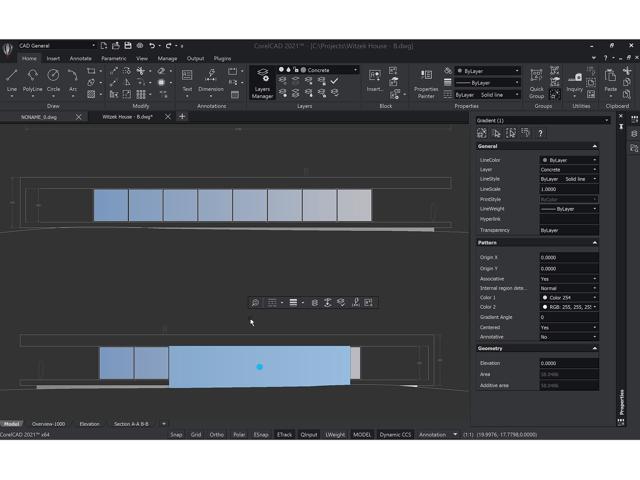
Task: Select the Color 2 RGB swatch field
Action: point(569,307)
